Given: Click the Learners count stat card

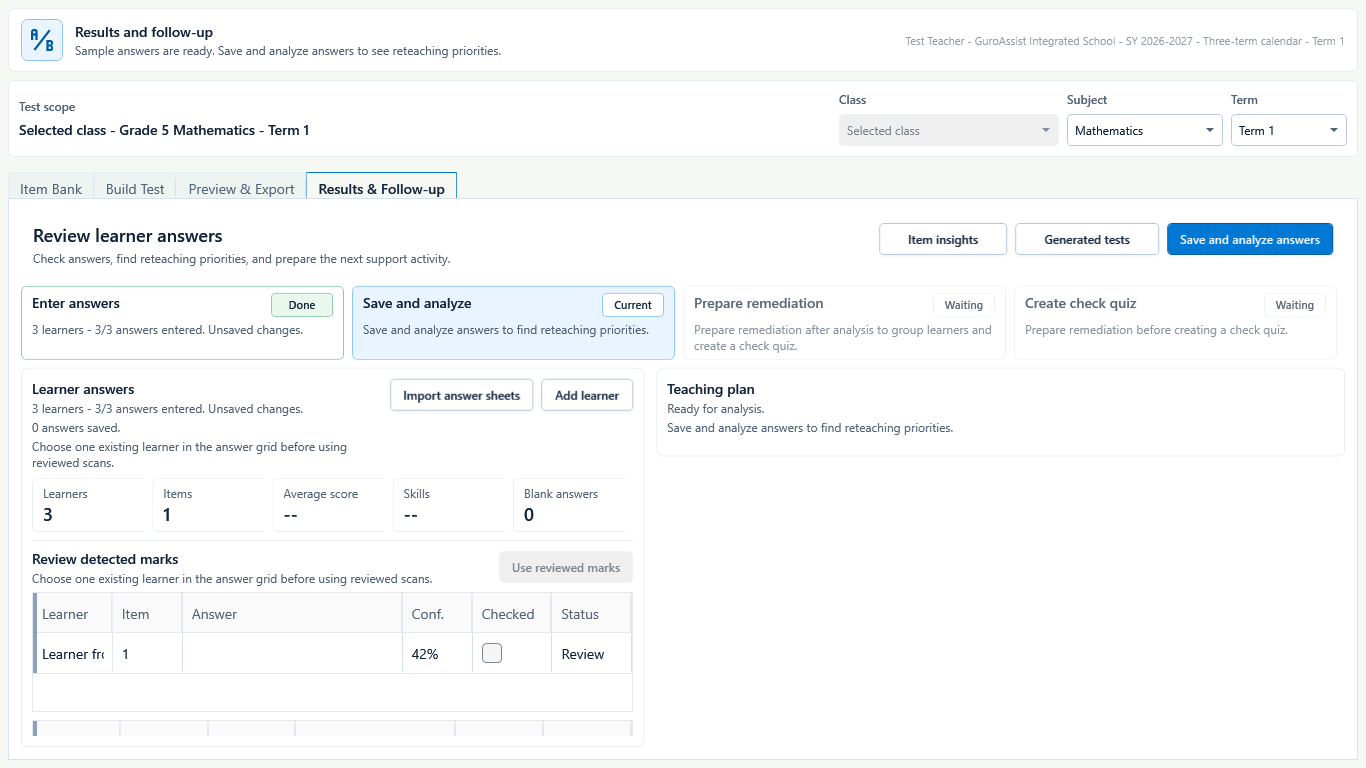Looking at the screenshot, I should point(89,505).
